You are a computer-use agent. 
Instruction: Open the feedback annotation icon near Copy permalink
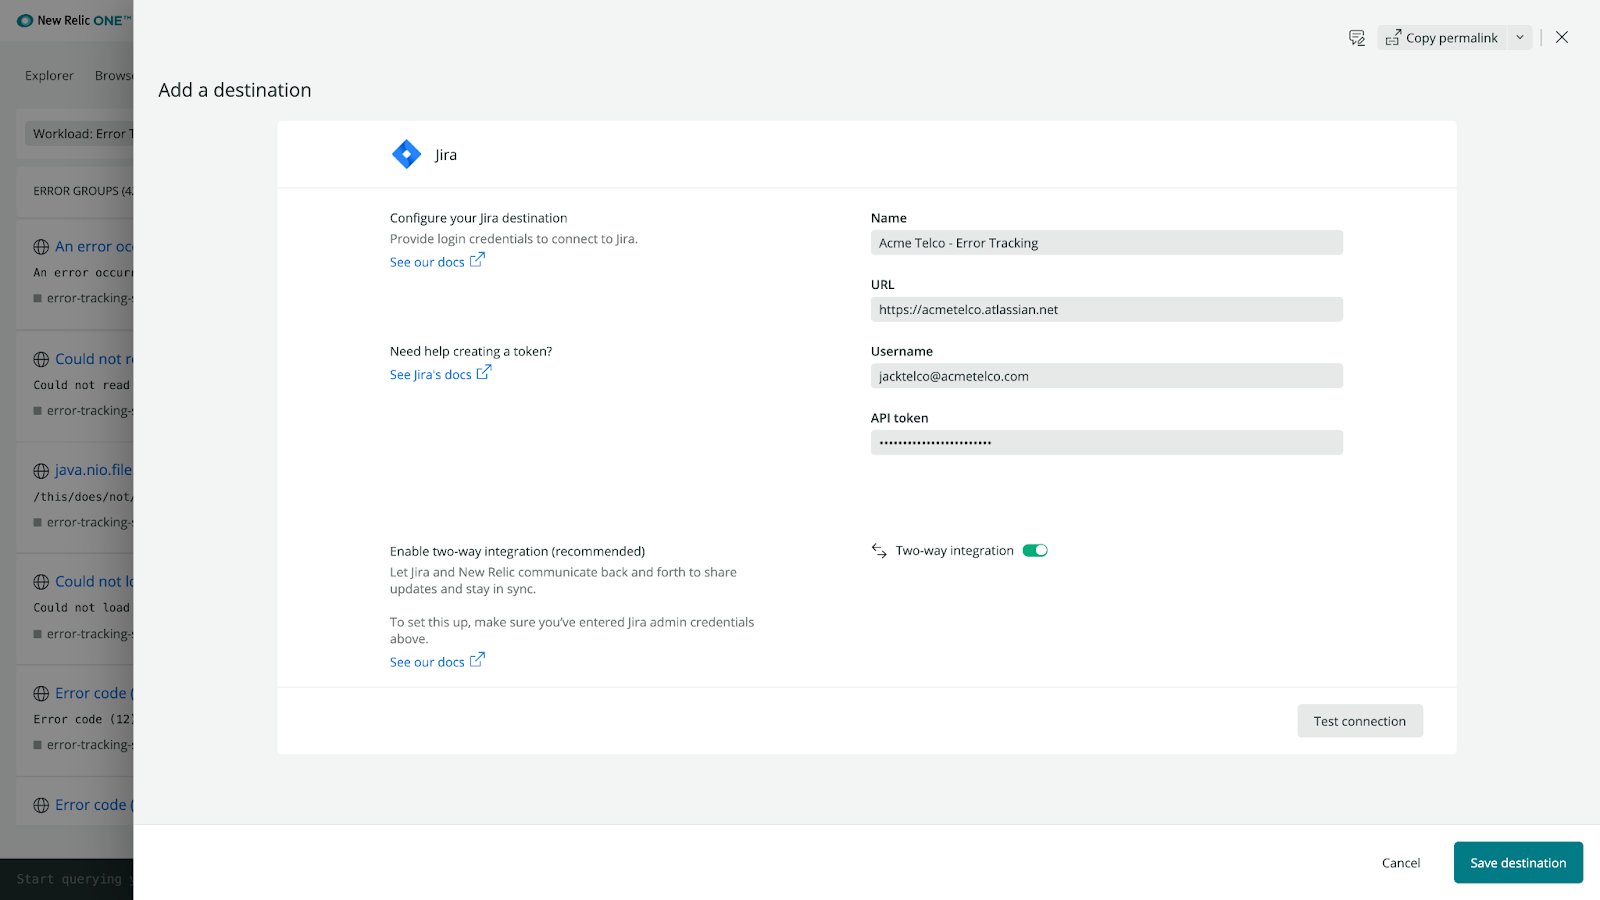point(1357,37)
